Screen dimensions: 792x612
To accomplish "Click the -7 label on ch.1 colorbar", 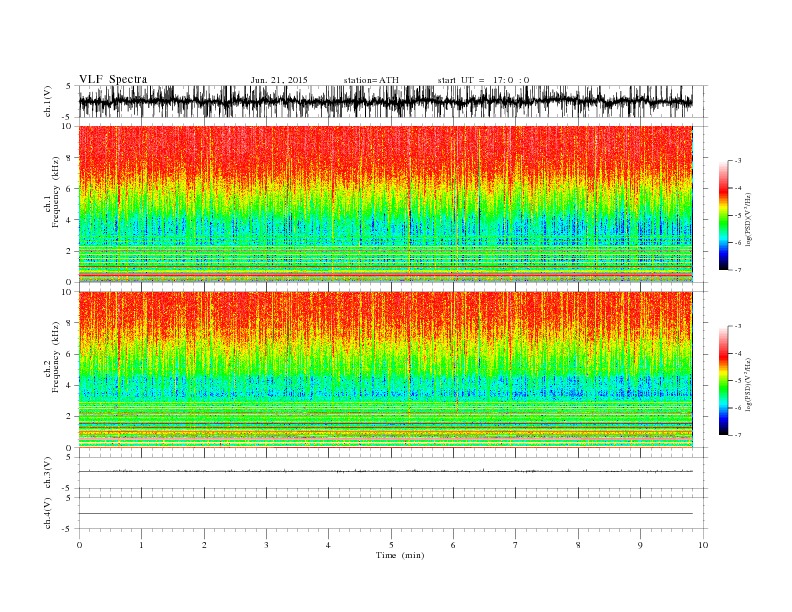I will coord(738,270).
